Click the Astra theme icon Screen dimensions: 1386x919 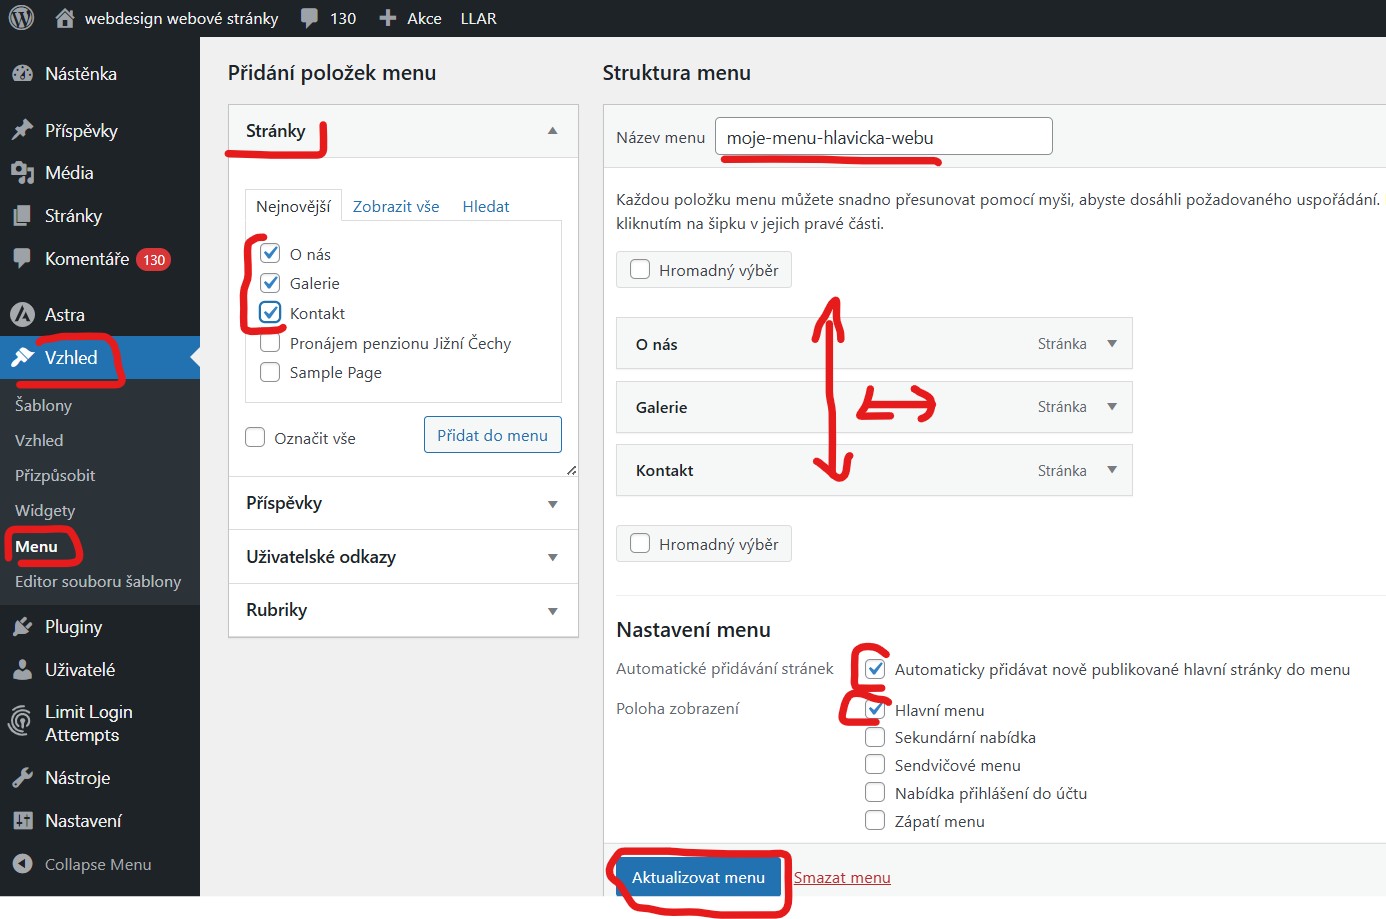tap(24, 313)
